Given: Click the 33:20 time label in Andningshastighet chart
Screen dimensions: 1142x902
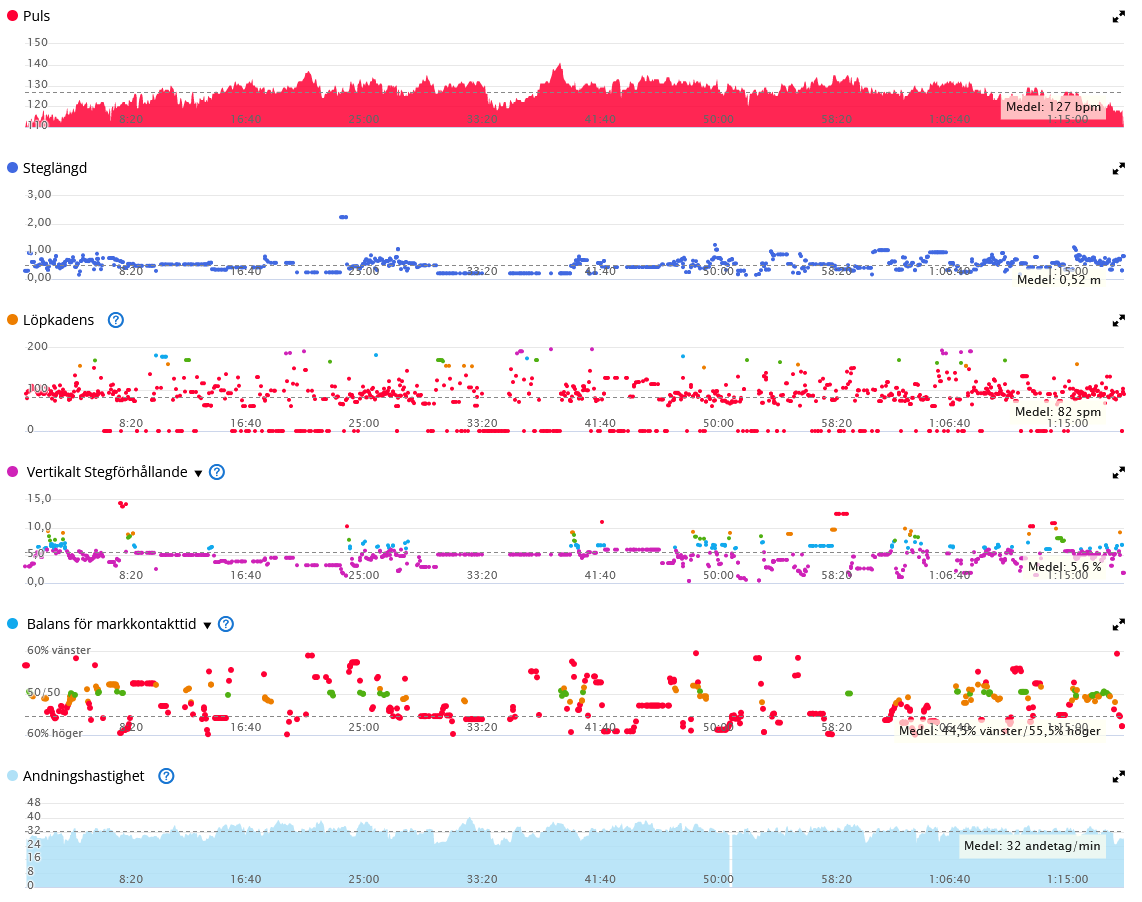Looking at the screenshot, I should click(482, 879).
